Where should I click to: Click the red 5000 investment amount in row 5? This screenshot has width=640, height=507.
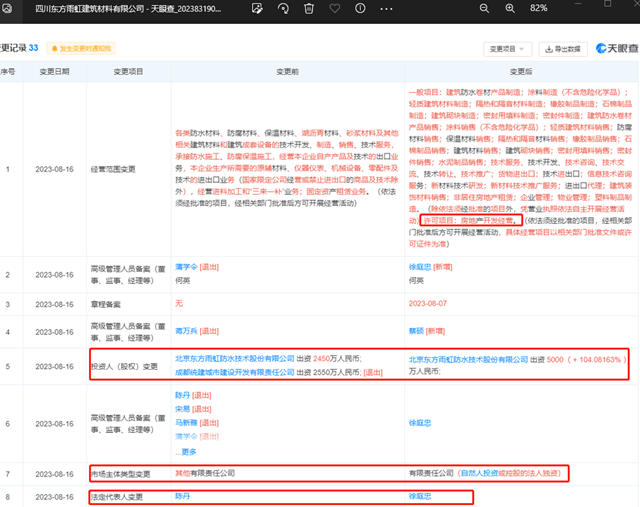click(x=555, y=359)
